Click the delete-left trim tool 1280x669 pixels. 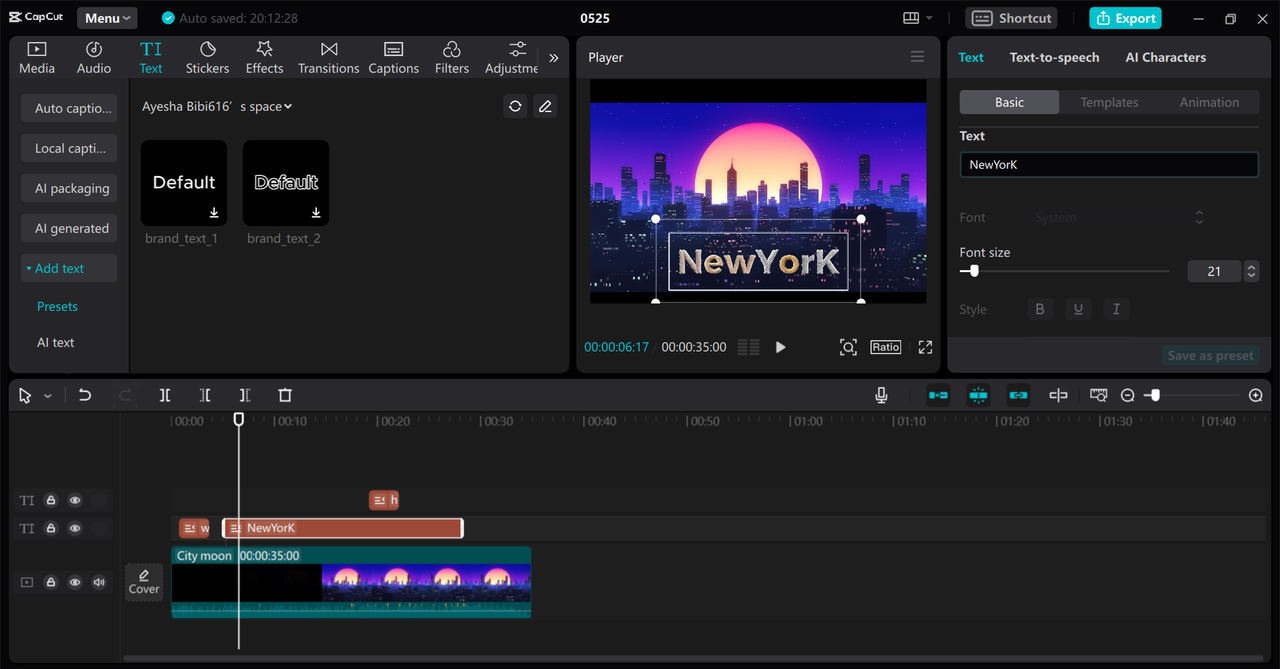point(205,395)
